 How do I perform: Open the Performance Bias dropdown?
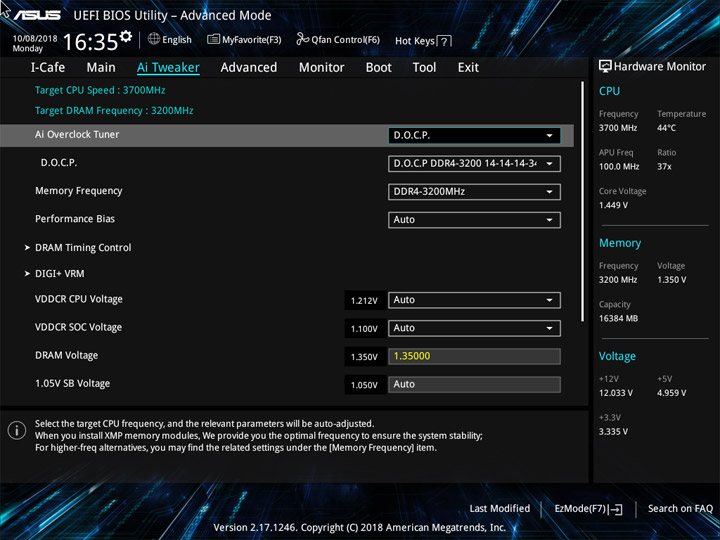(x=474, y=220)
